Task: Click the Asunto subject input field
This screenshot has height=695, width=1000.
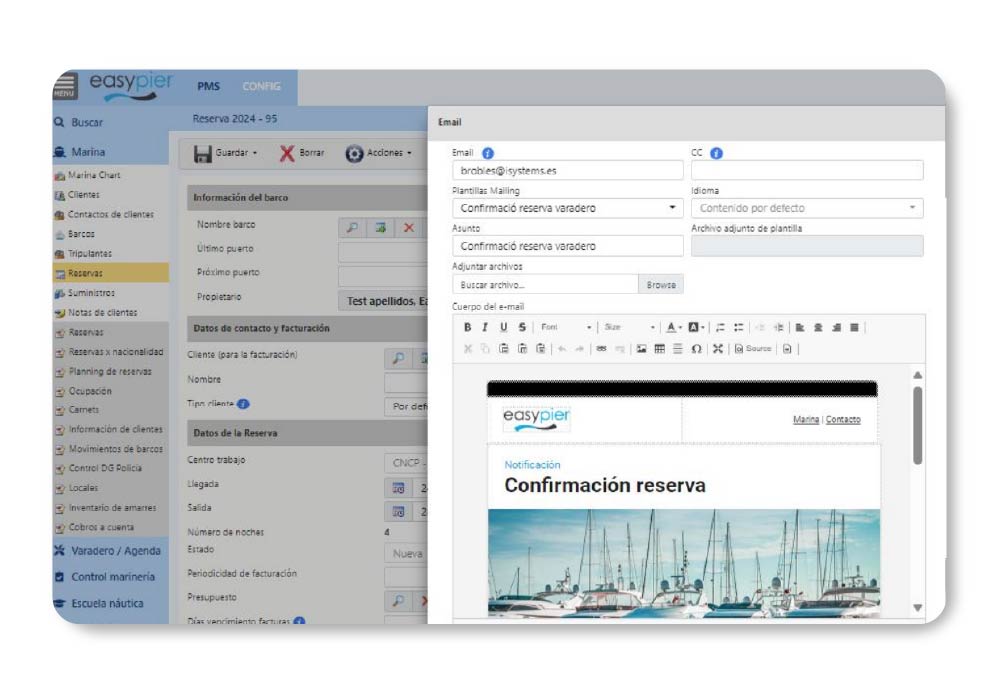Action: pos(567,246)
